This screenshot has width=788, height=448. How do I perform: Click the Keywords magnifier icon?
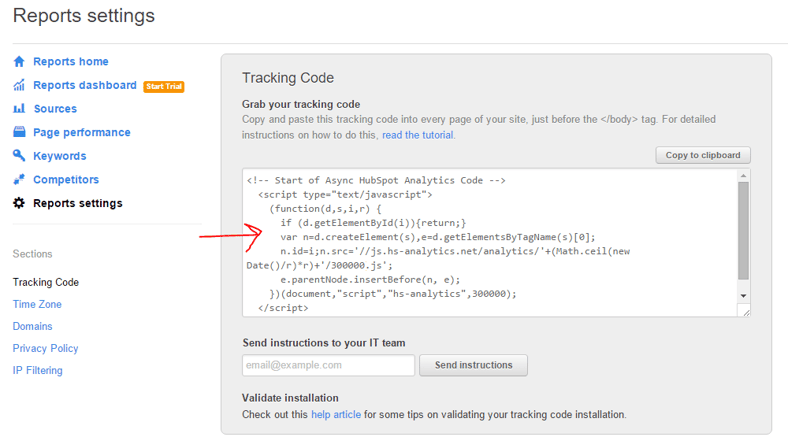[x=19, y=156]
